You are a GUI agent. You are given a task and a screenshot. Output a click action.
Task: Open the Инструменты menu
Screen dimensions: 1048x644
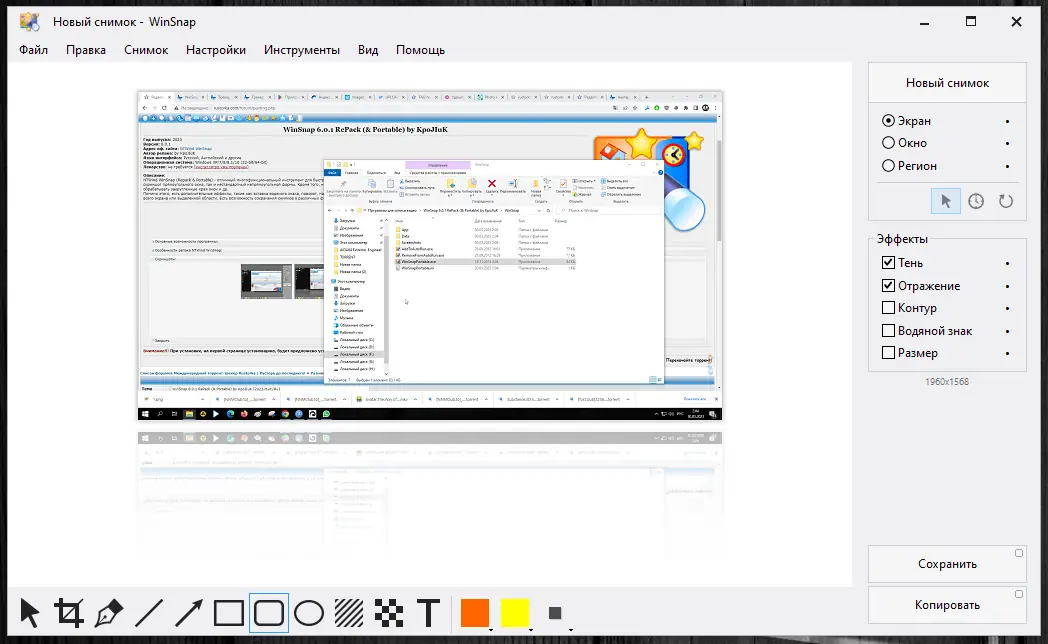coord(301,50)
